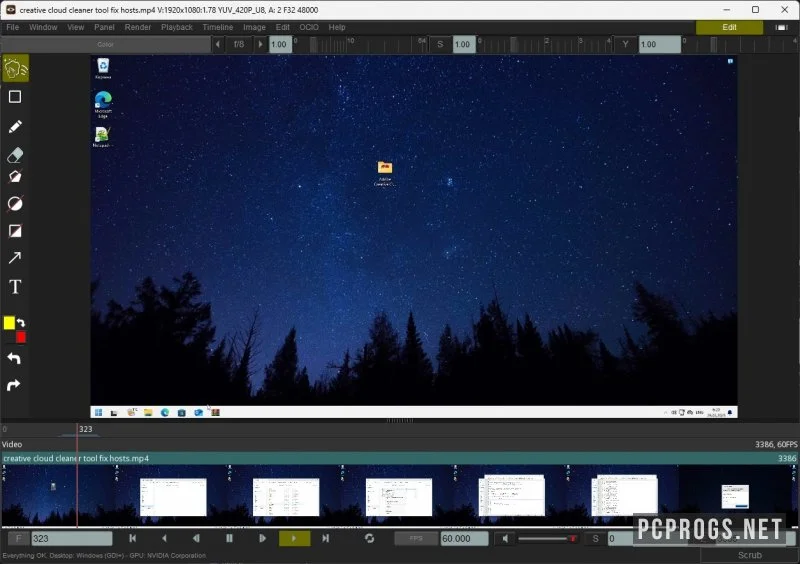Undo the last annotation
Screen dimensions: 800x564
[x=14, y=358]
